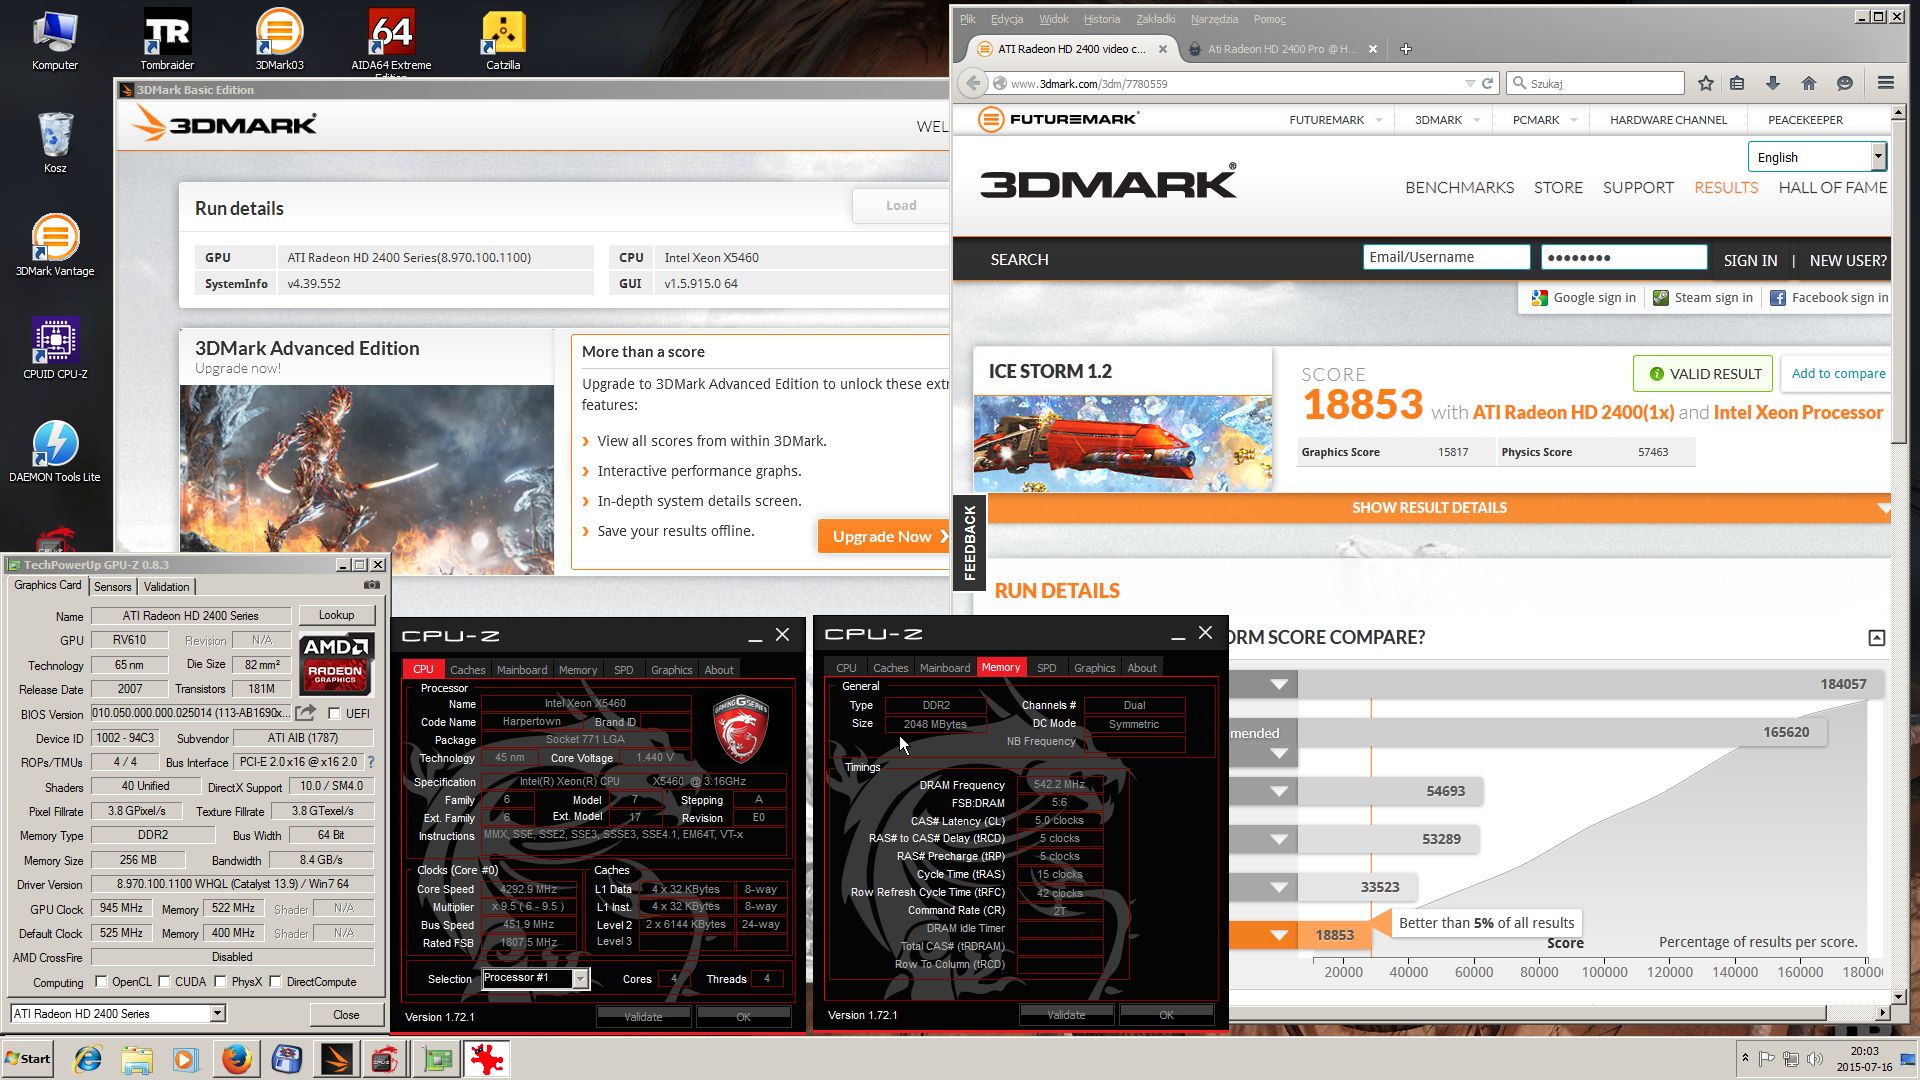Open the Processor #1 selection dropdown
The width and height of the screenshot is (1920, 1080).
[x=535, y=978]
